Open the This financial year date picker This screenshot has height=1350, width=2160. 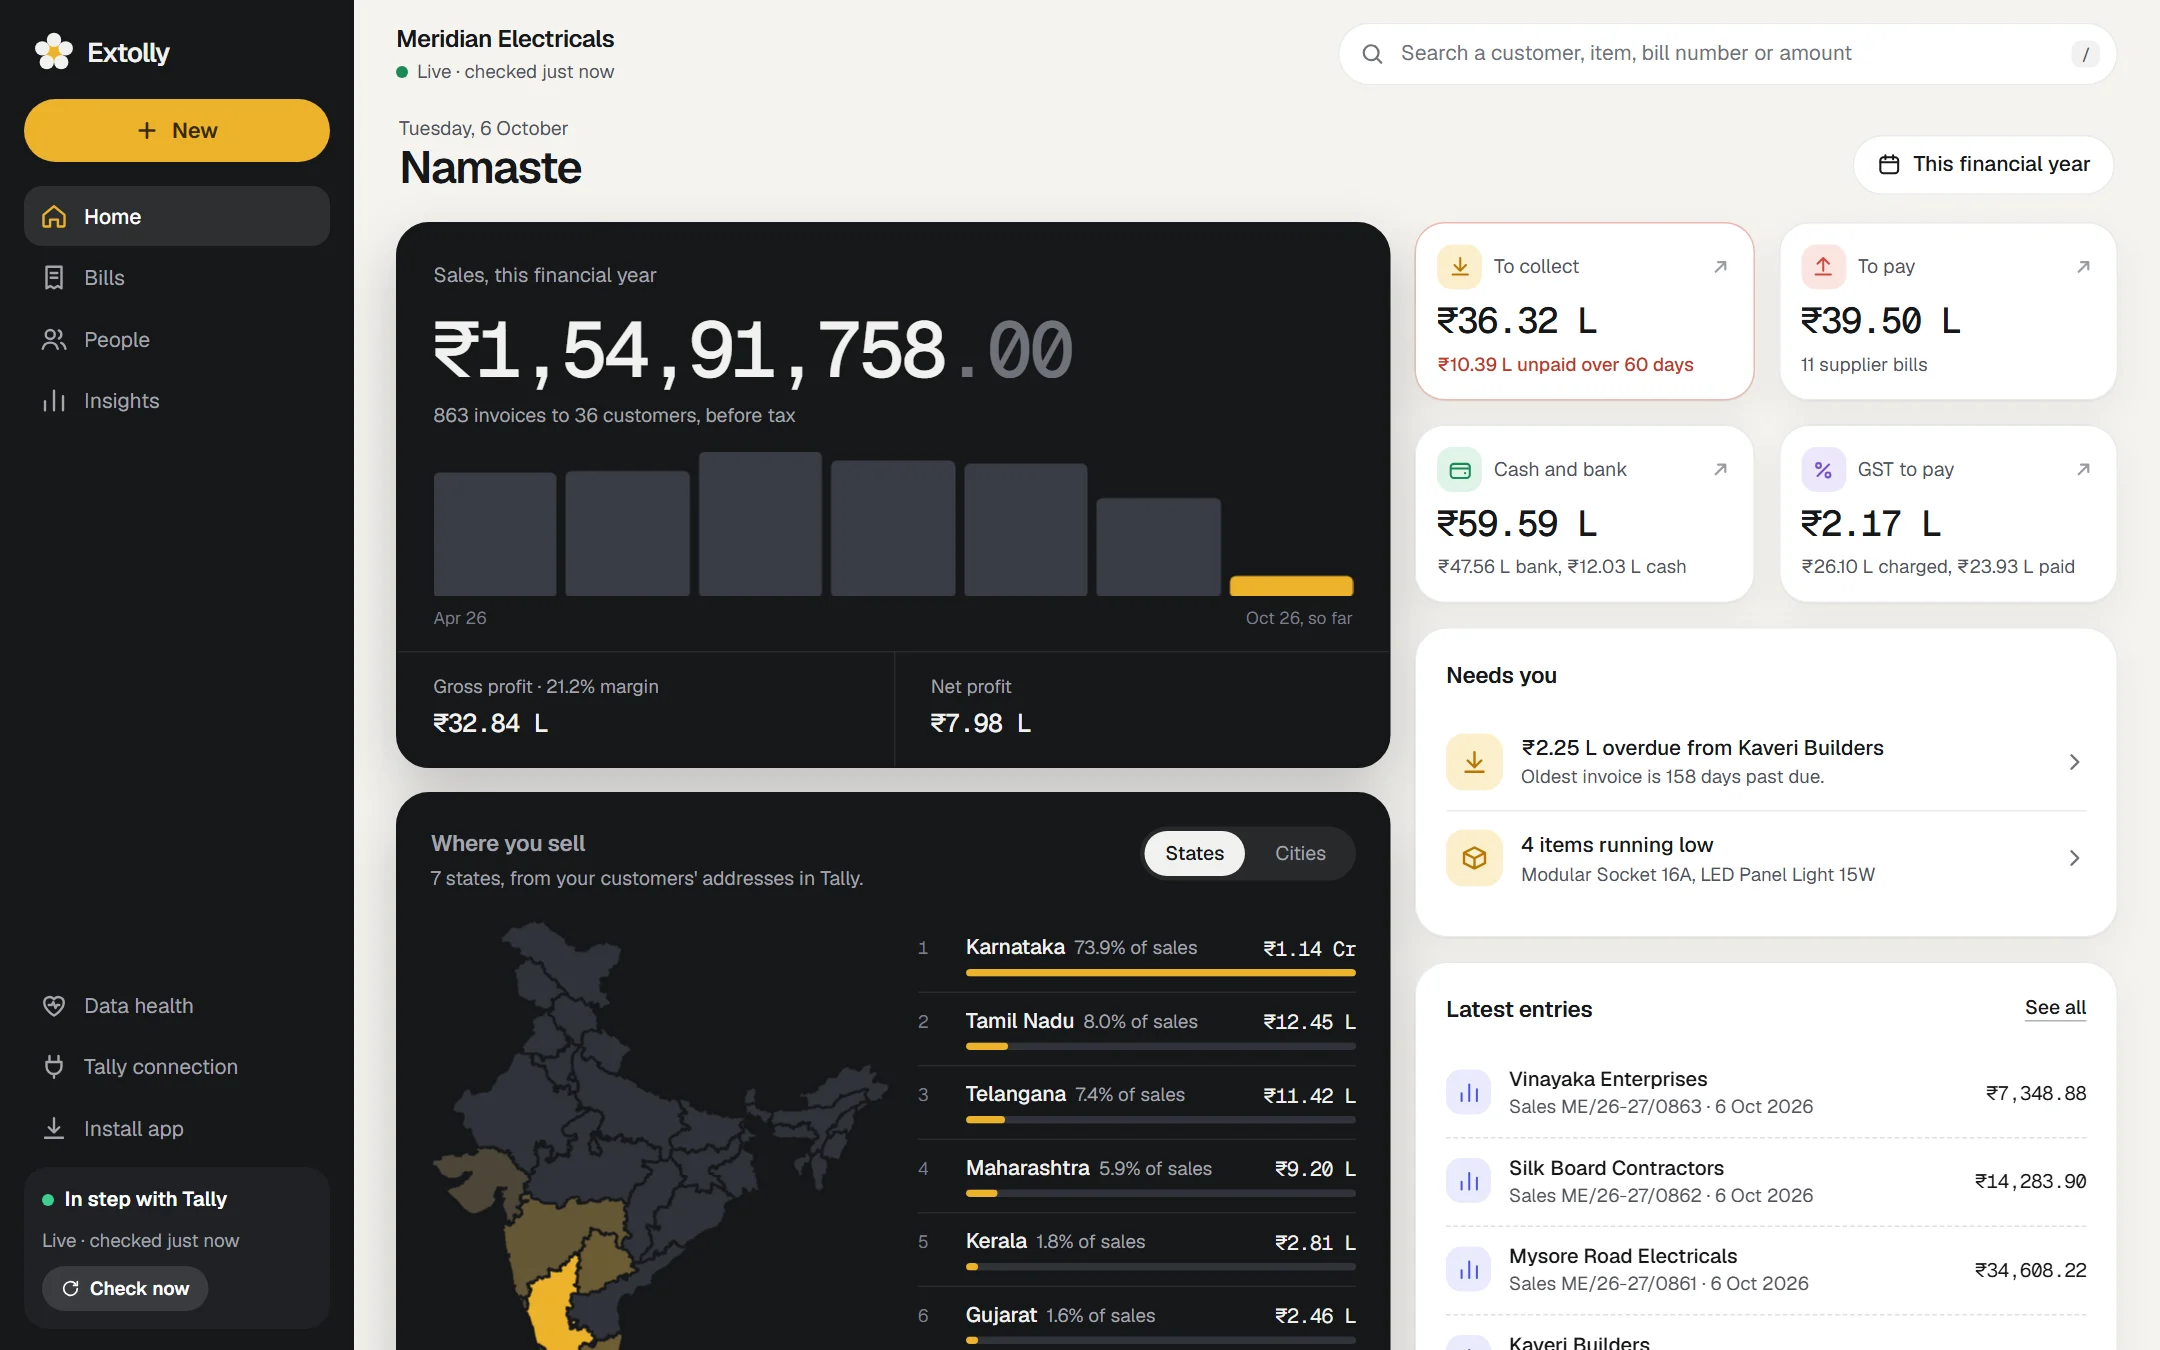pyautogui.click(x=1983, y=165)
